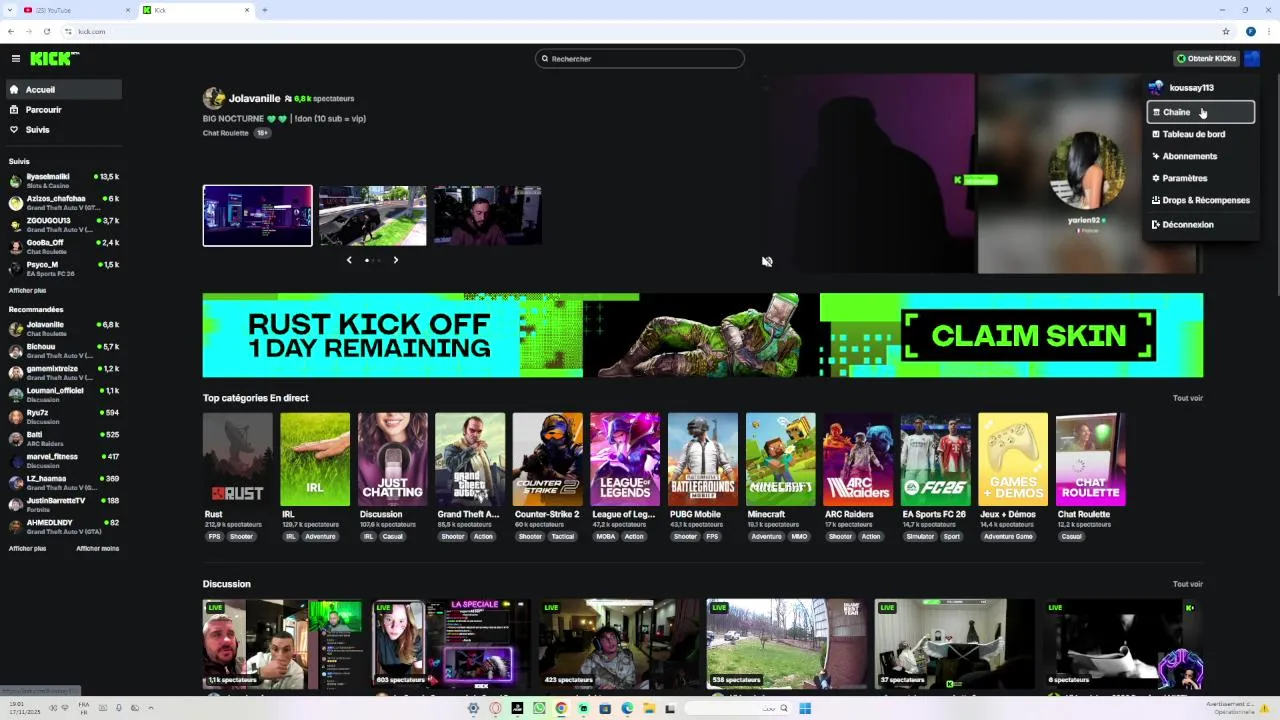Image resolution: width=1280 pixels, height=720 pixels.
Task: Go to the previous featured stream
Action: (349, 260)
